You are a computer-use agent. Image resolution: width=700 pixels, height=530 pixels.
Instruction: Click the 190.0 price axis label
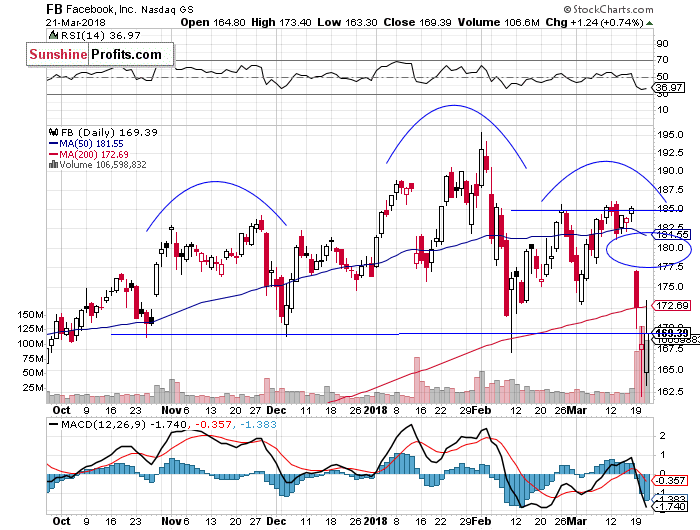click(670, 171)
